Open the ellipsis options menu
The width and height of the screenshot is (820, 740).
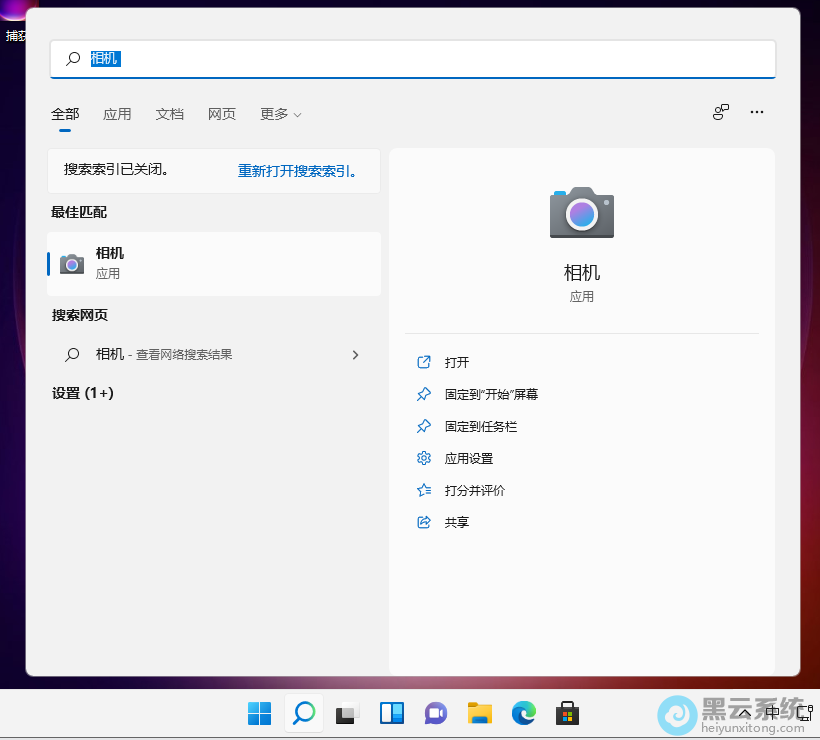757,112
